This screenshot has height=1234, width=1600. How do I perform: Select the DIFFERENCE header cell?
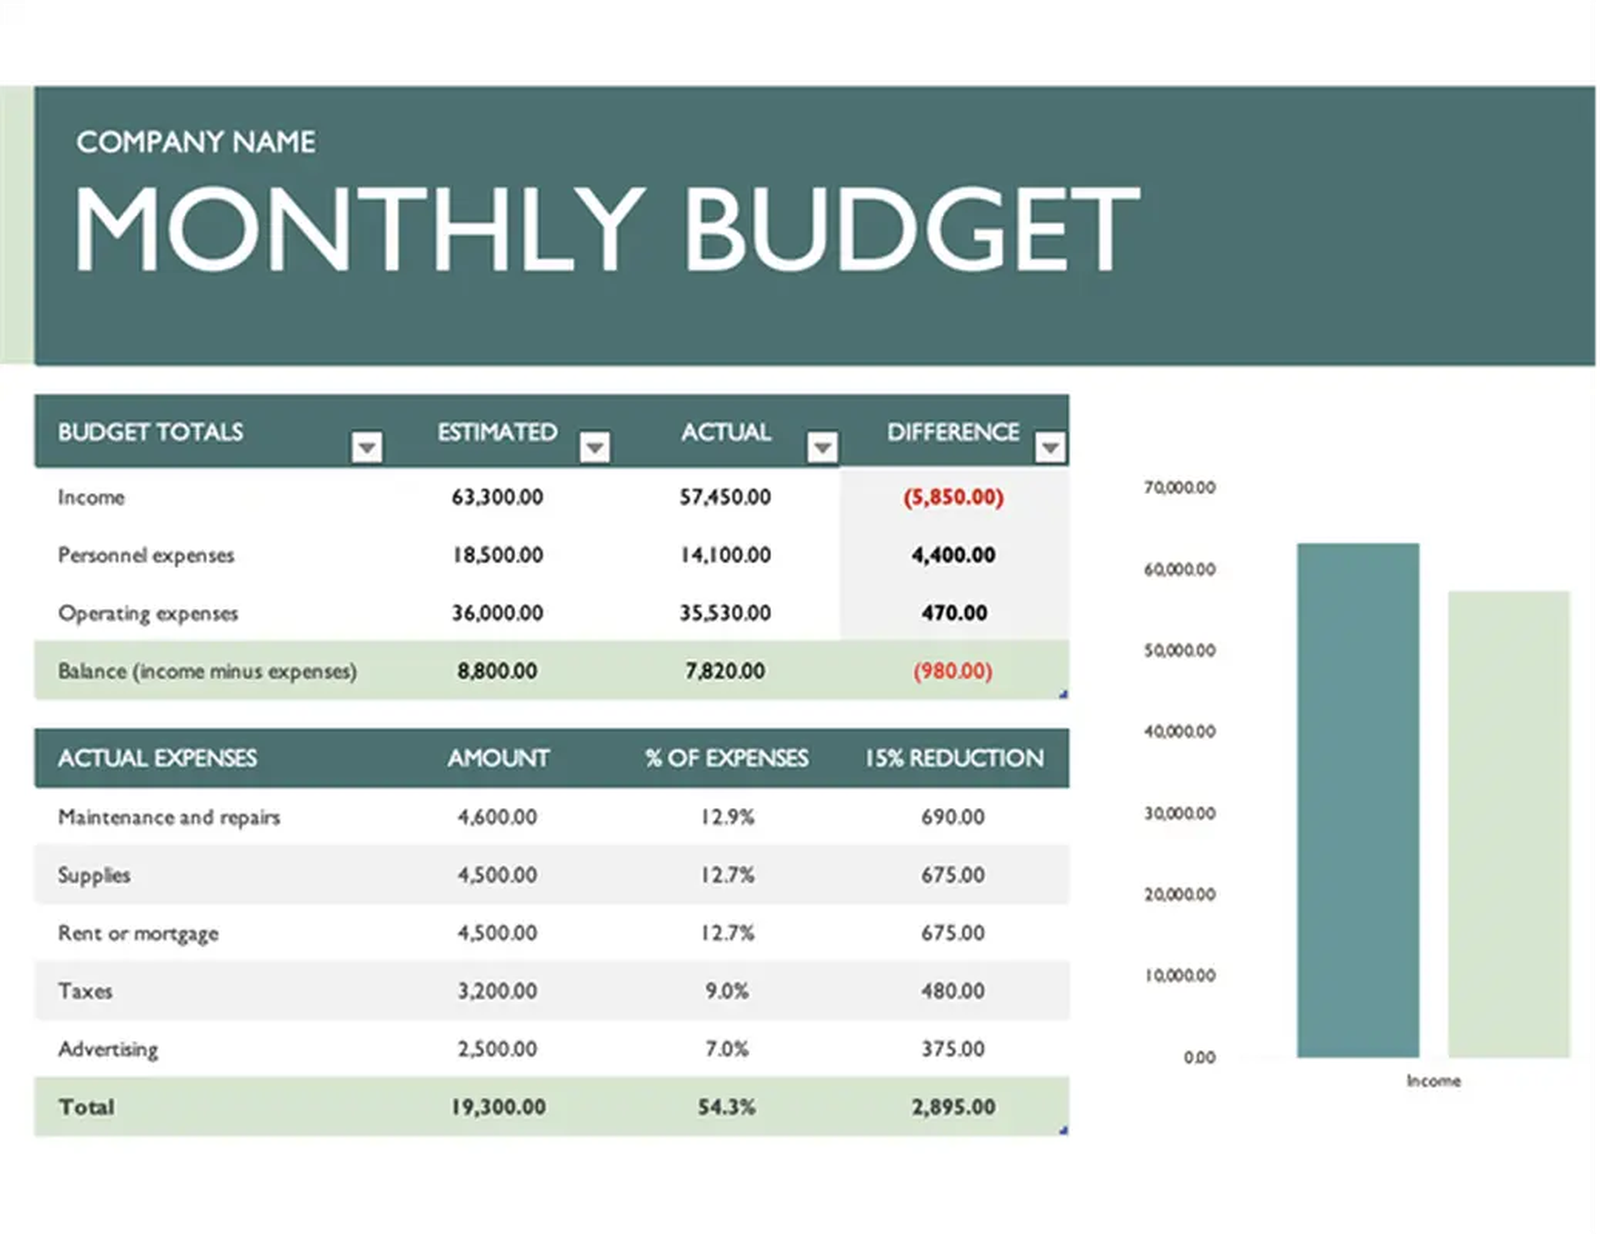pos(953,432)
